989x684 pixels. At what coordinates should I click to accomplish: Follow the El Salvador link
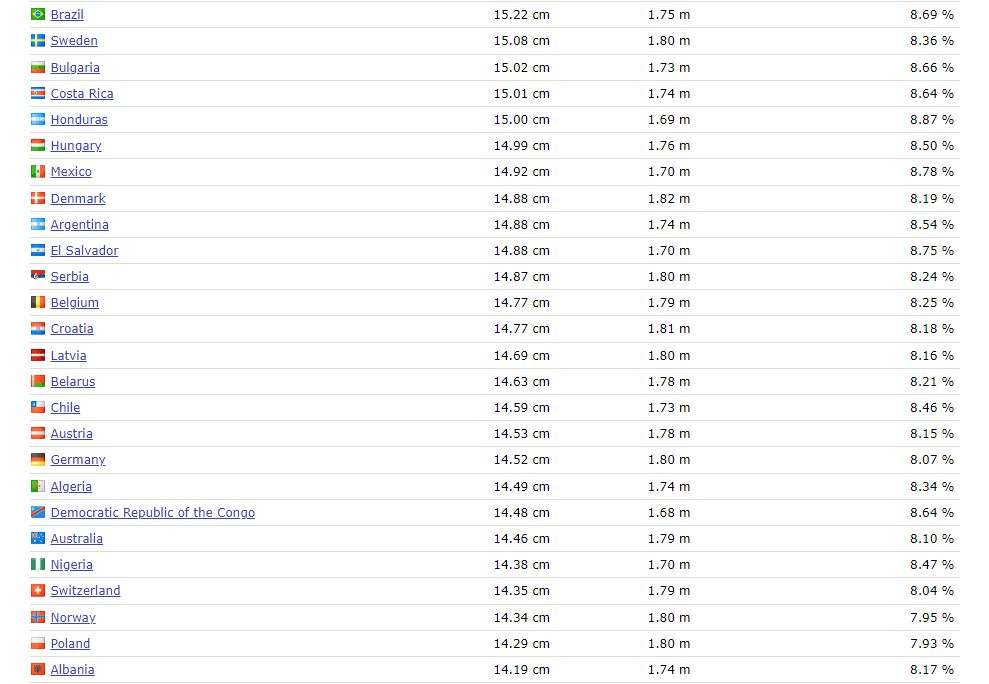click(84, 251)
